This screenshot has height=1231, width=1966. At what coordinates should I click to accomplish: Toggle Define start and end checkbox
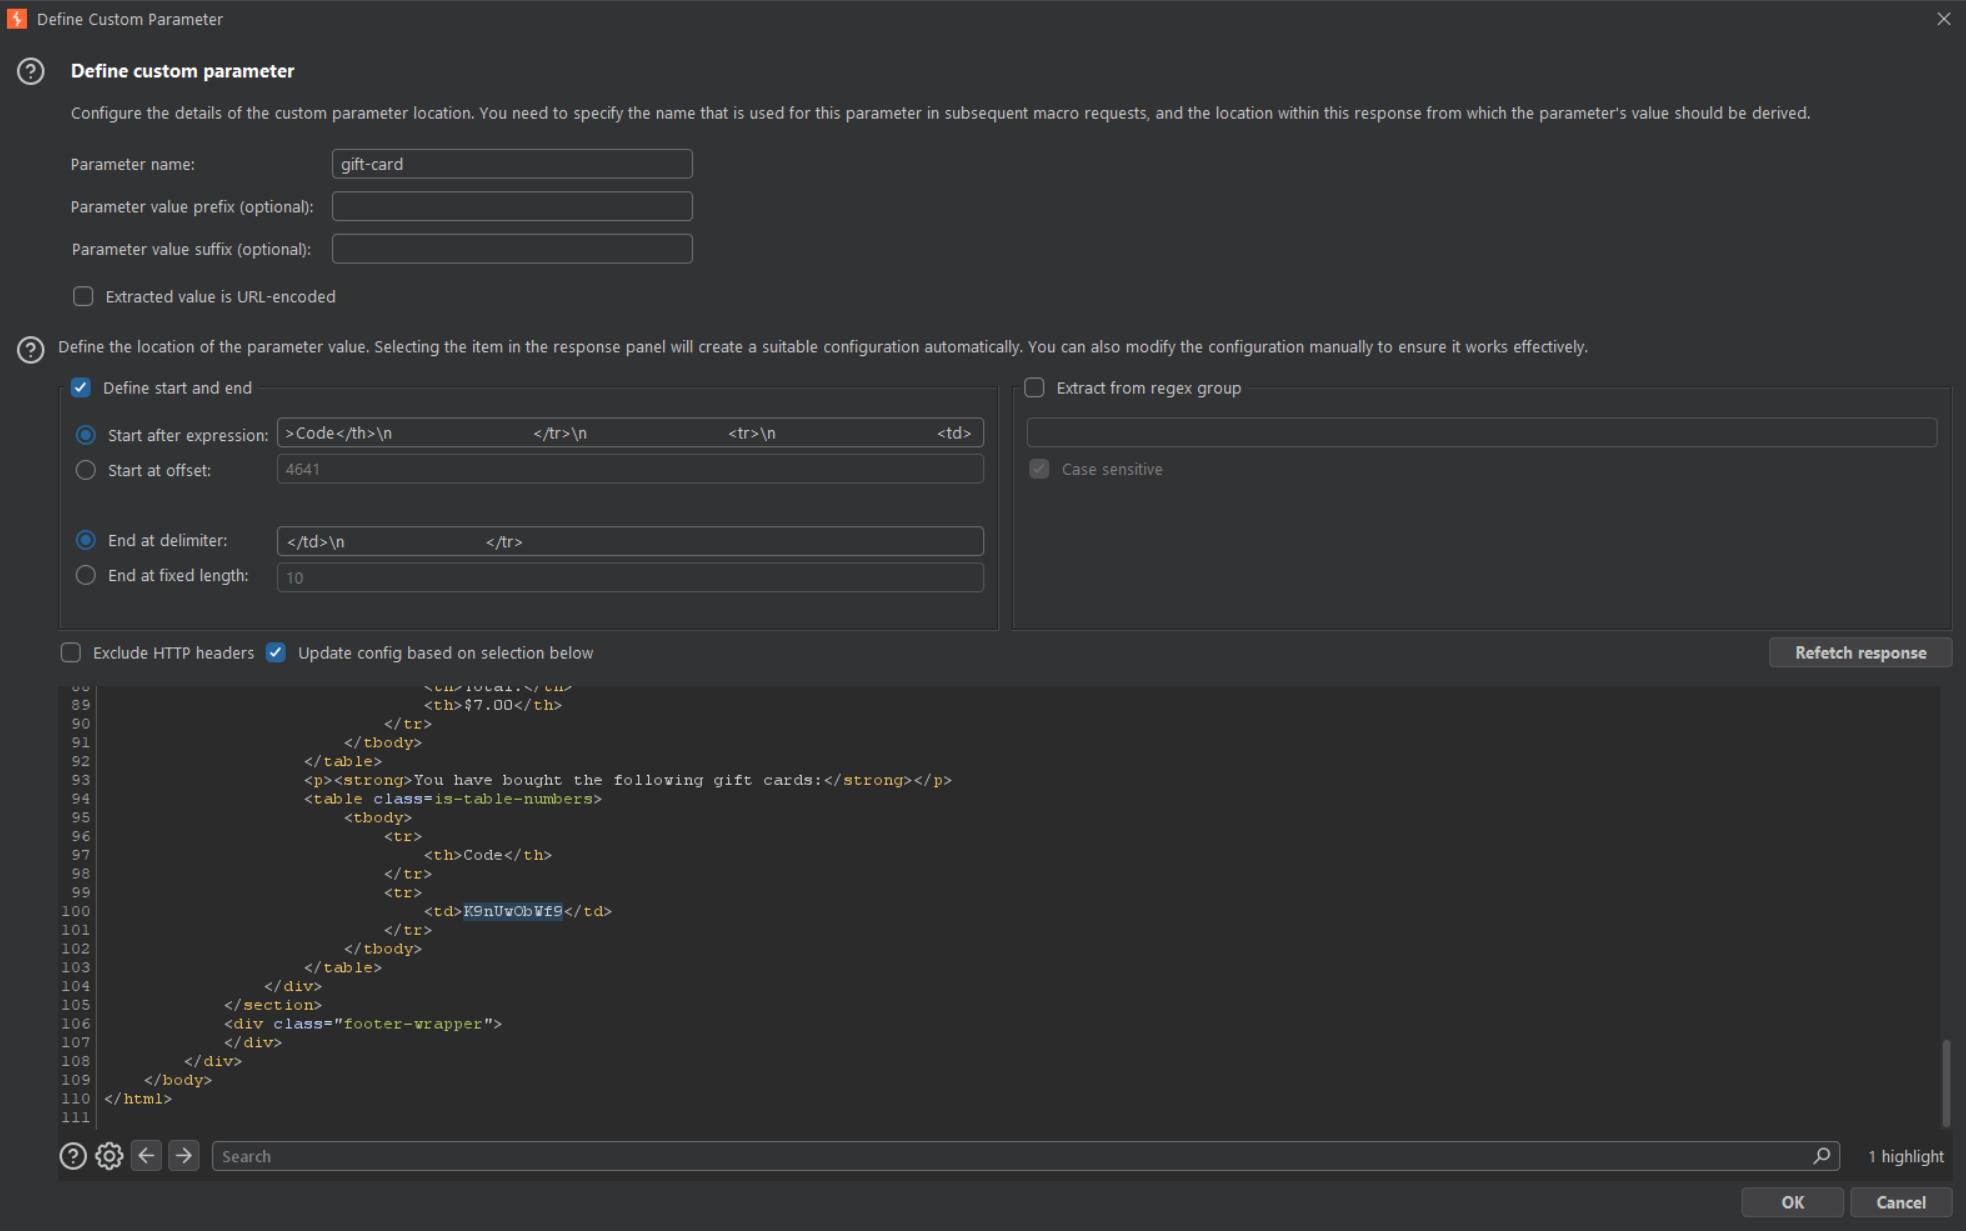coord(81,388)
